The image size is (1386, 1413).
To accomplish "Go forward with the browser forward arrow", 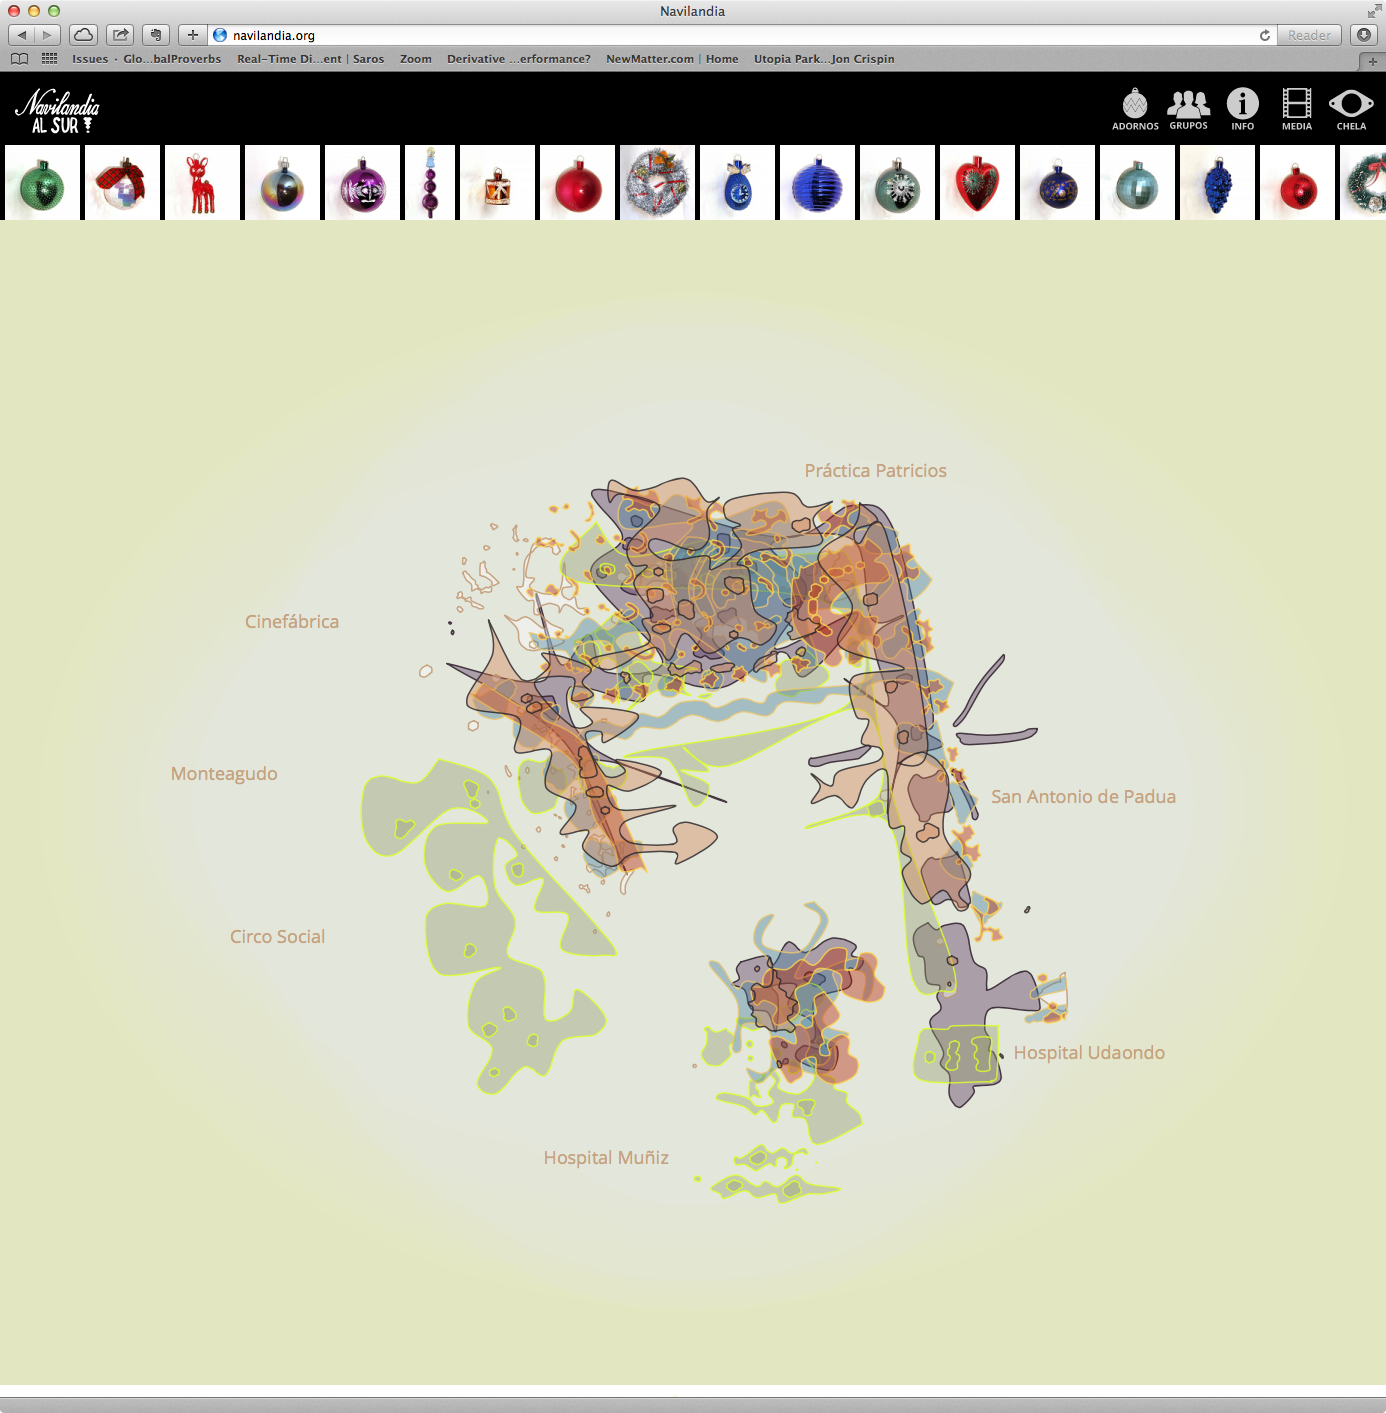I will [x=47, y=35].
